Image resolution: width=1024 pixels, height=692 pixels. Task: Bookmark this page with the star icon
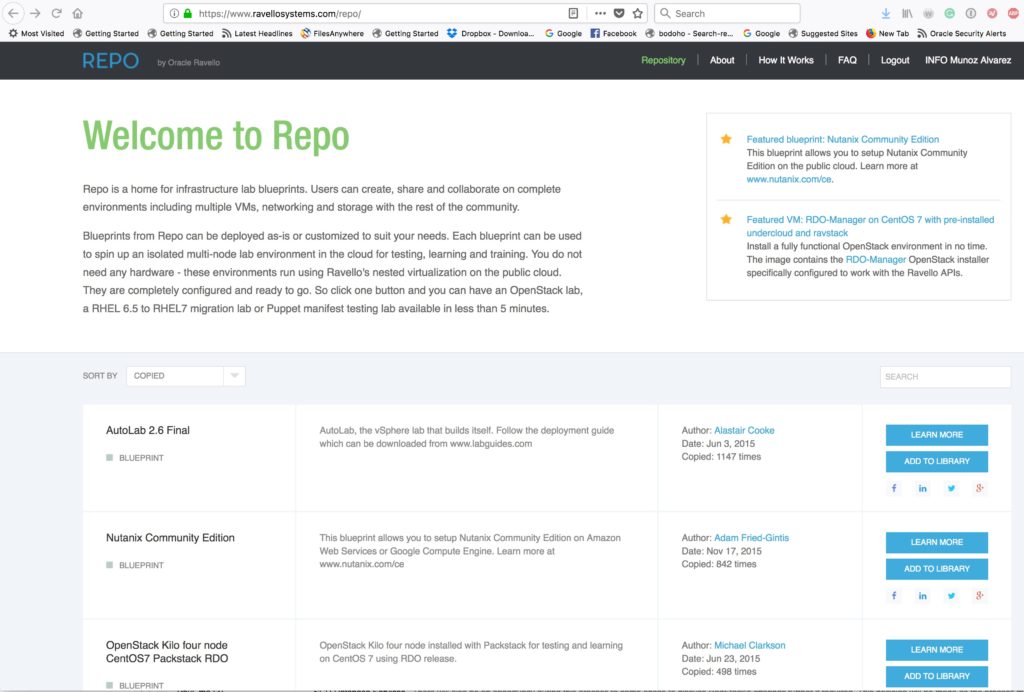pyautogui.click(x=637, y=13)
